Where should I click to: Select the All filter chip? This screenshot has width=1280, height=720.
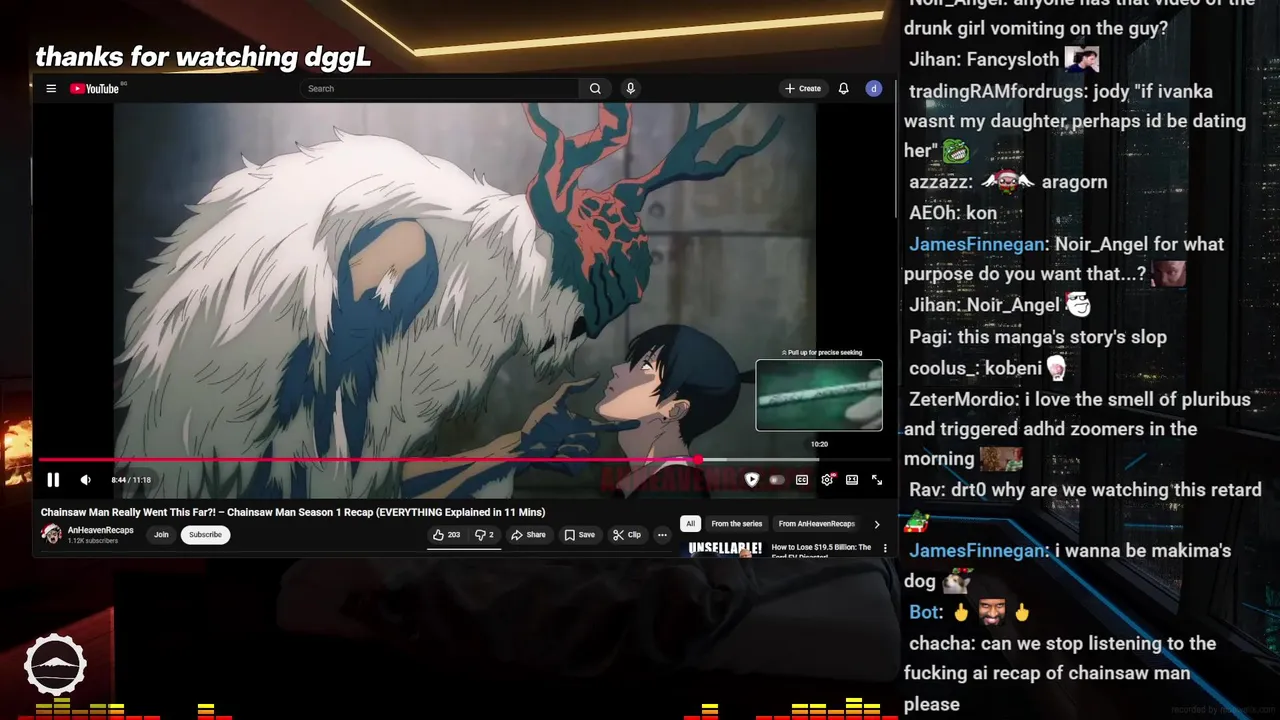[x=690, y=524]
